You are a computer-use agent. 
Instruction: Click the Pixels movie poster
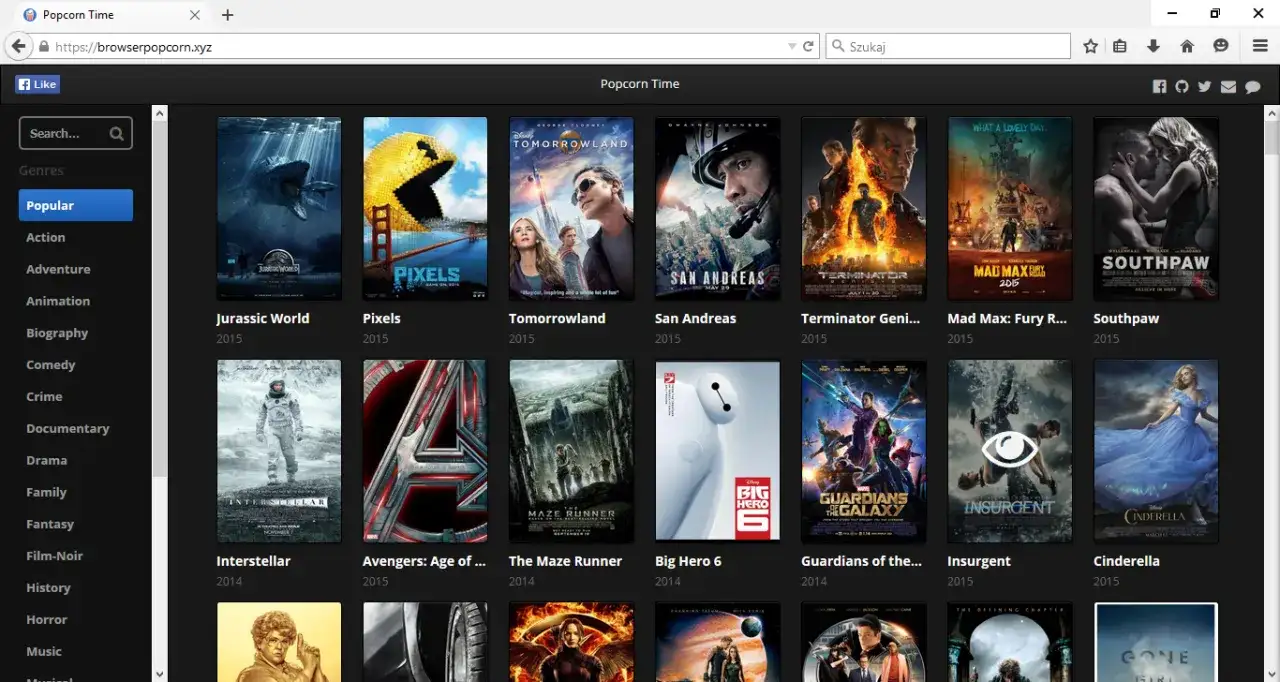pyautogui.click(x=425, y=208)
